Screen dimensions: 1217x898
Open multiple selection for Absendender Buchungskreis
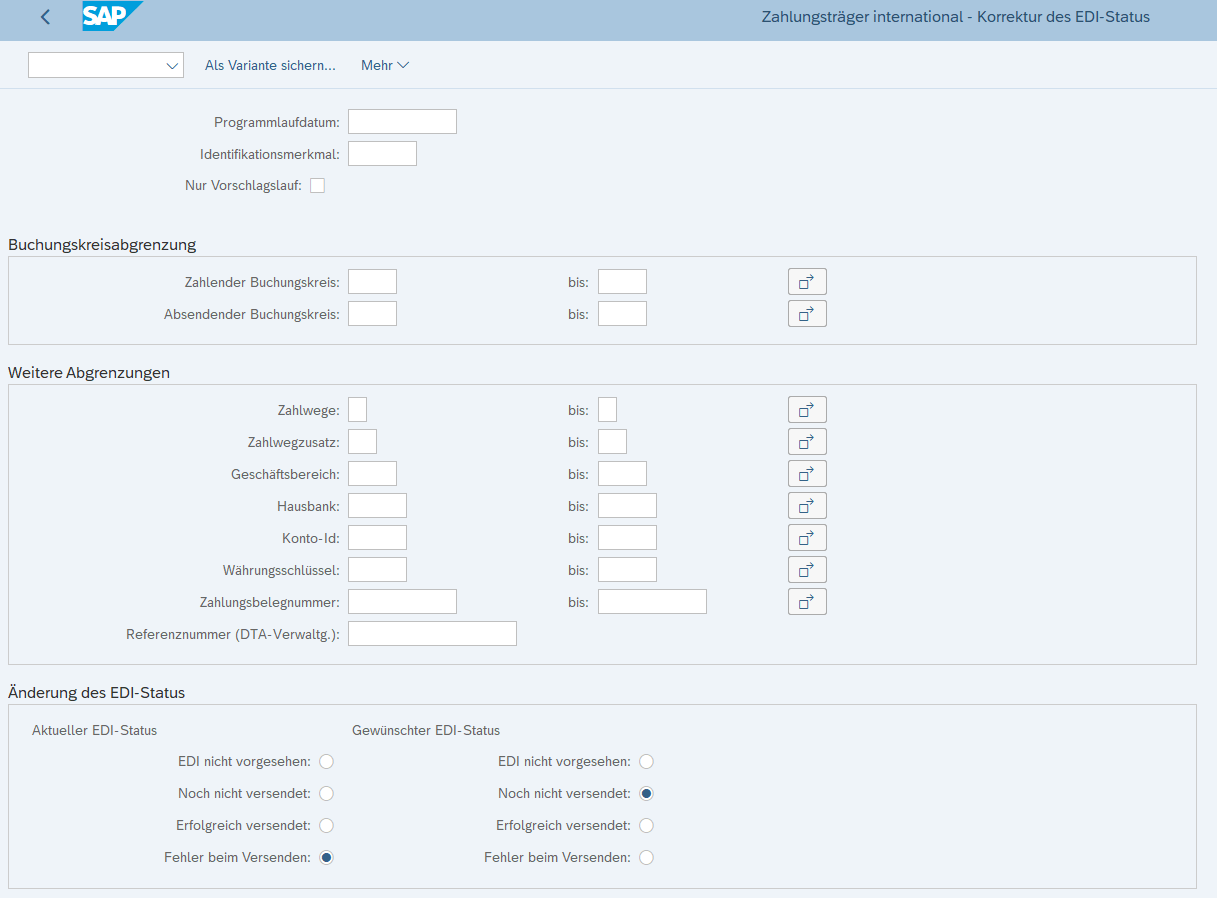(x=807, y=314)
